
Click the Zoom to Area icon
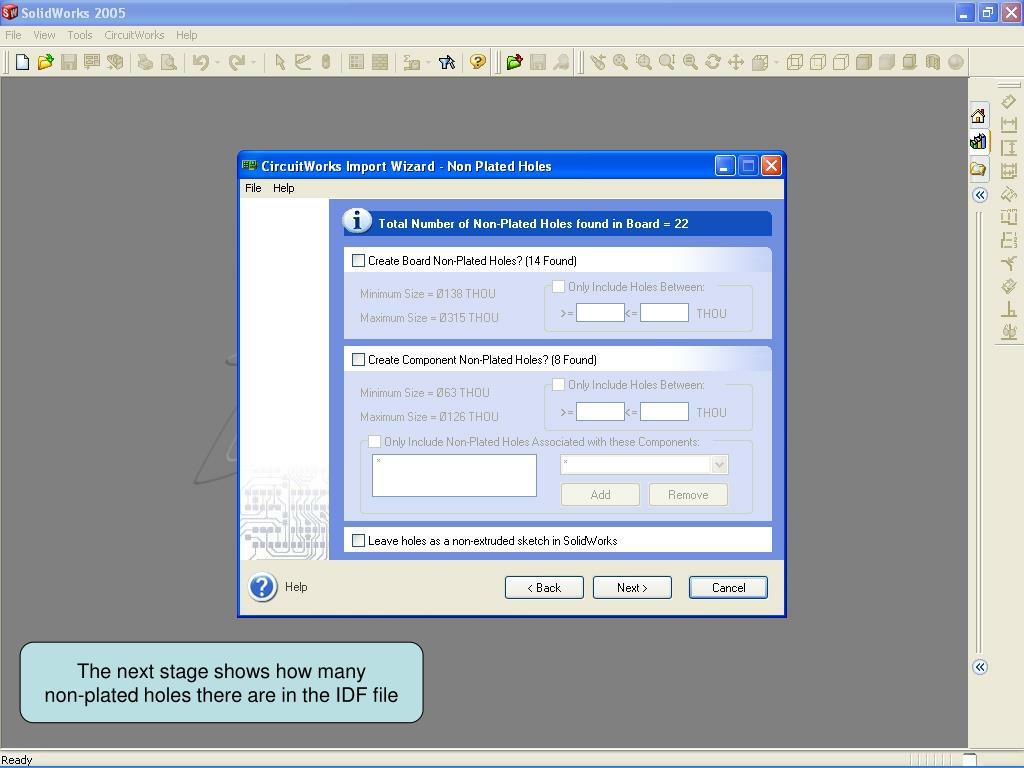point(644,62)
